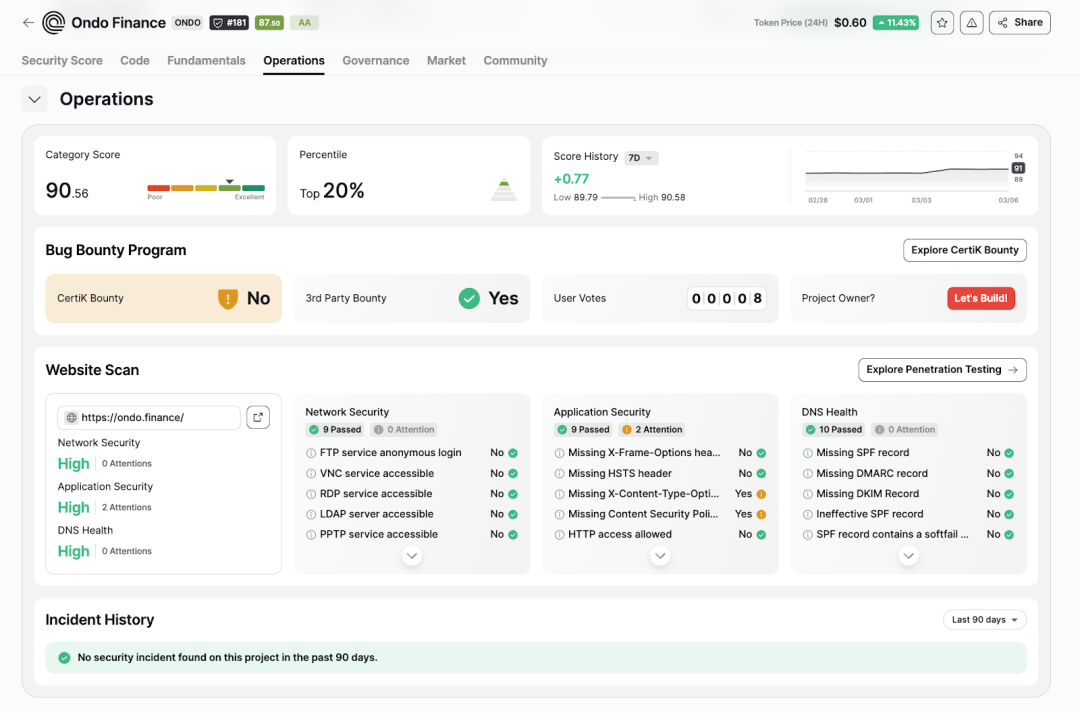Open website in new tab icon

(258, 417)
